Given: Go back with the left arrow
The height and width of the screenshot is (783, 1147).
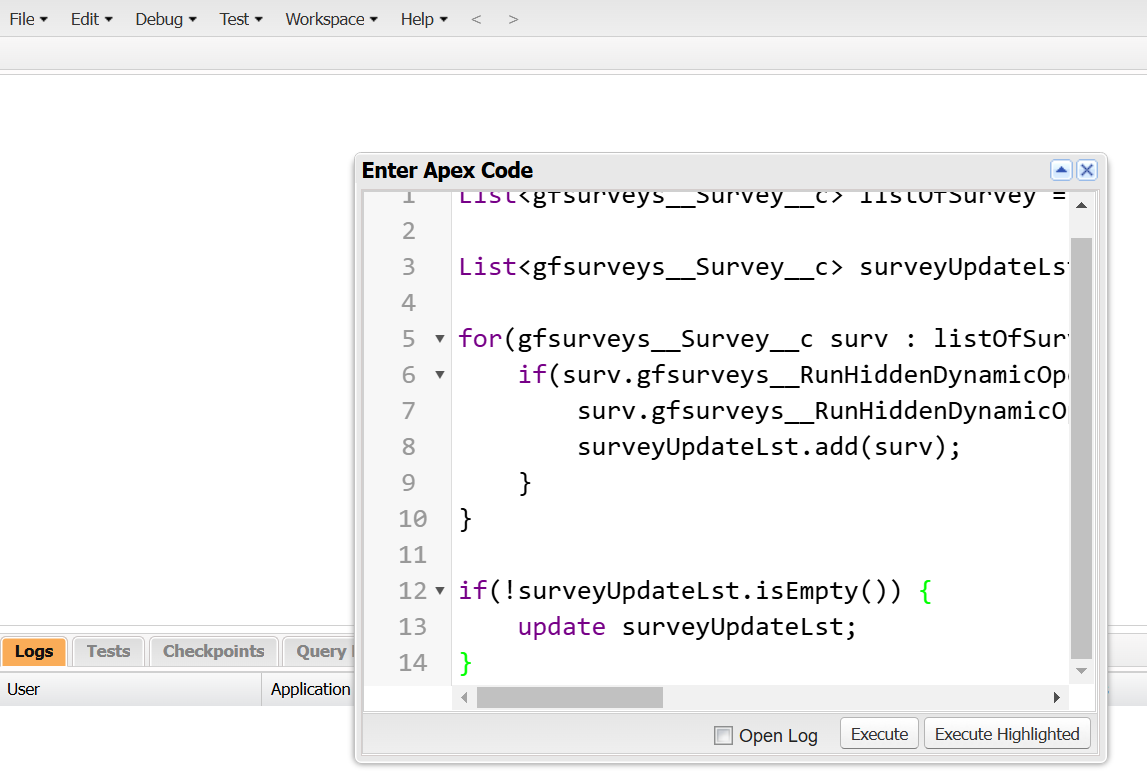Looking at the screenshot, I should point(476,19).
